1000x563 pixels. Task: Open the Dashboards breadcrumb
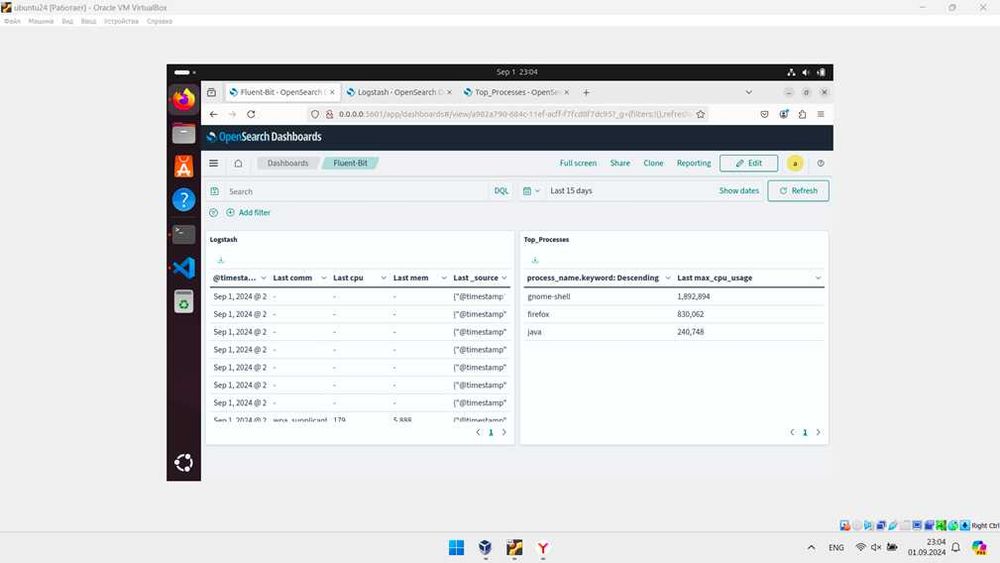[x=288, y=163]
